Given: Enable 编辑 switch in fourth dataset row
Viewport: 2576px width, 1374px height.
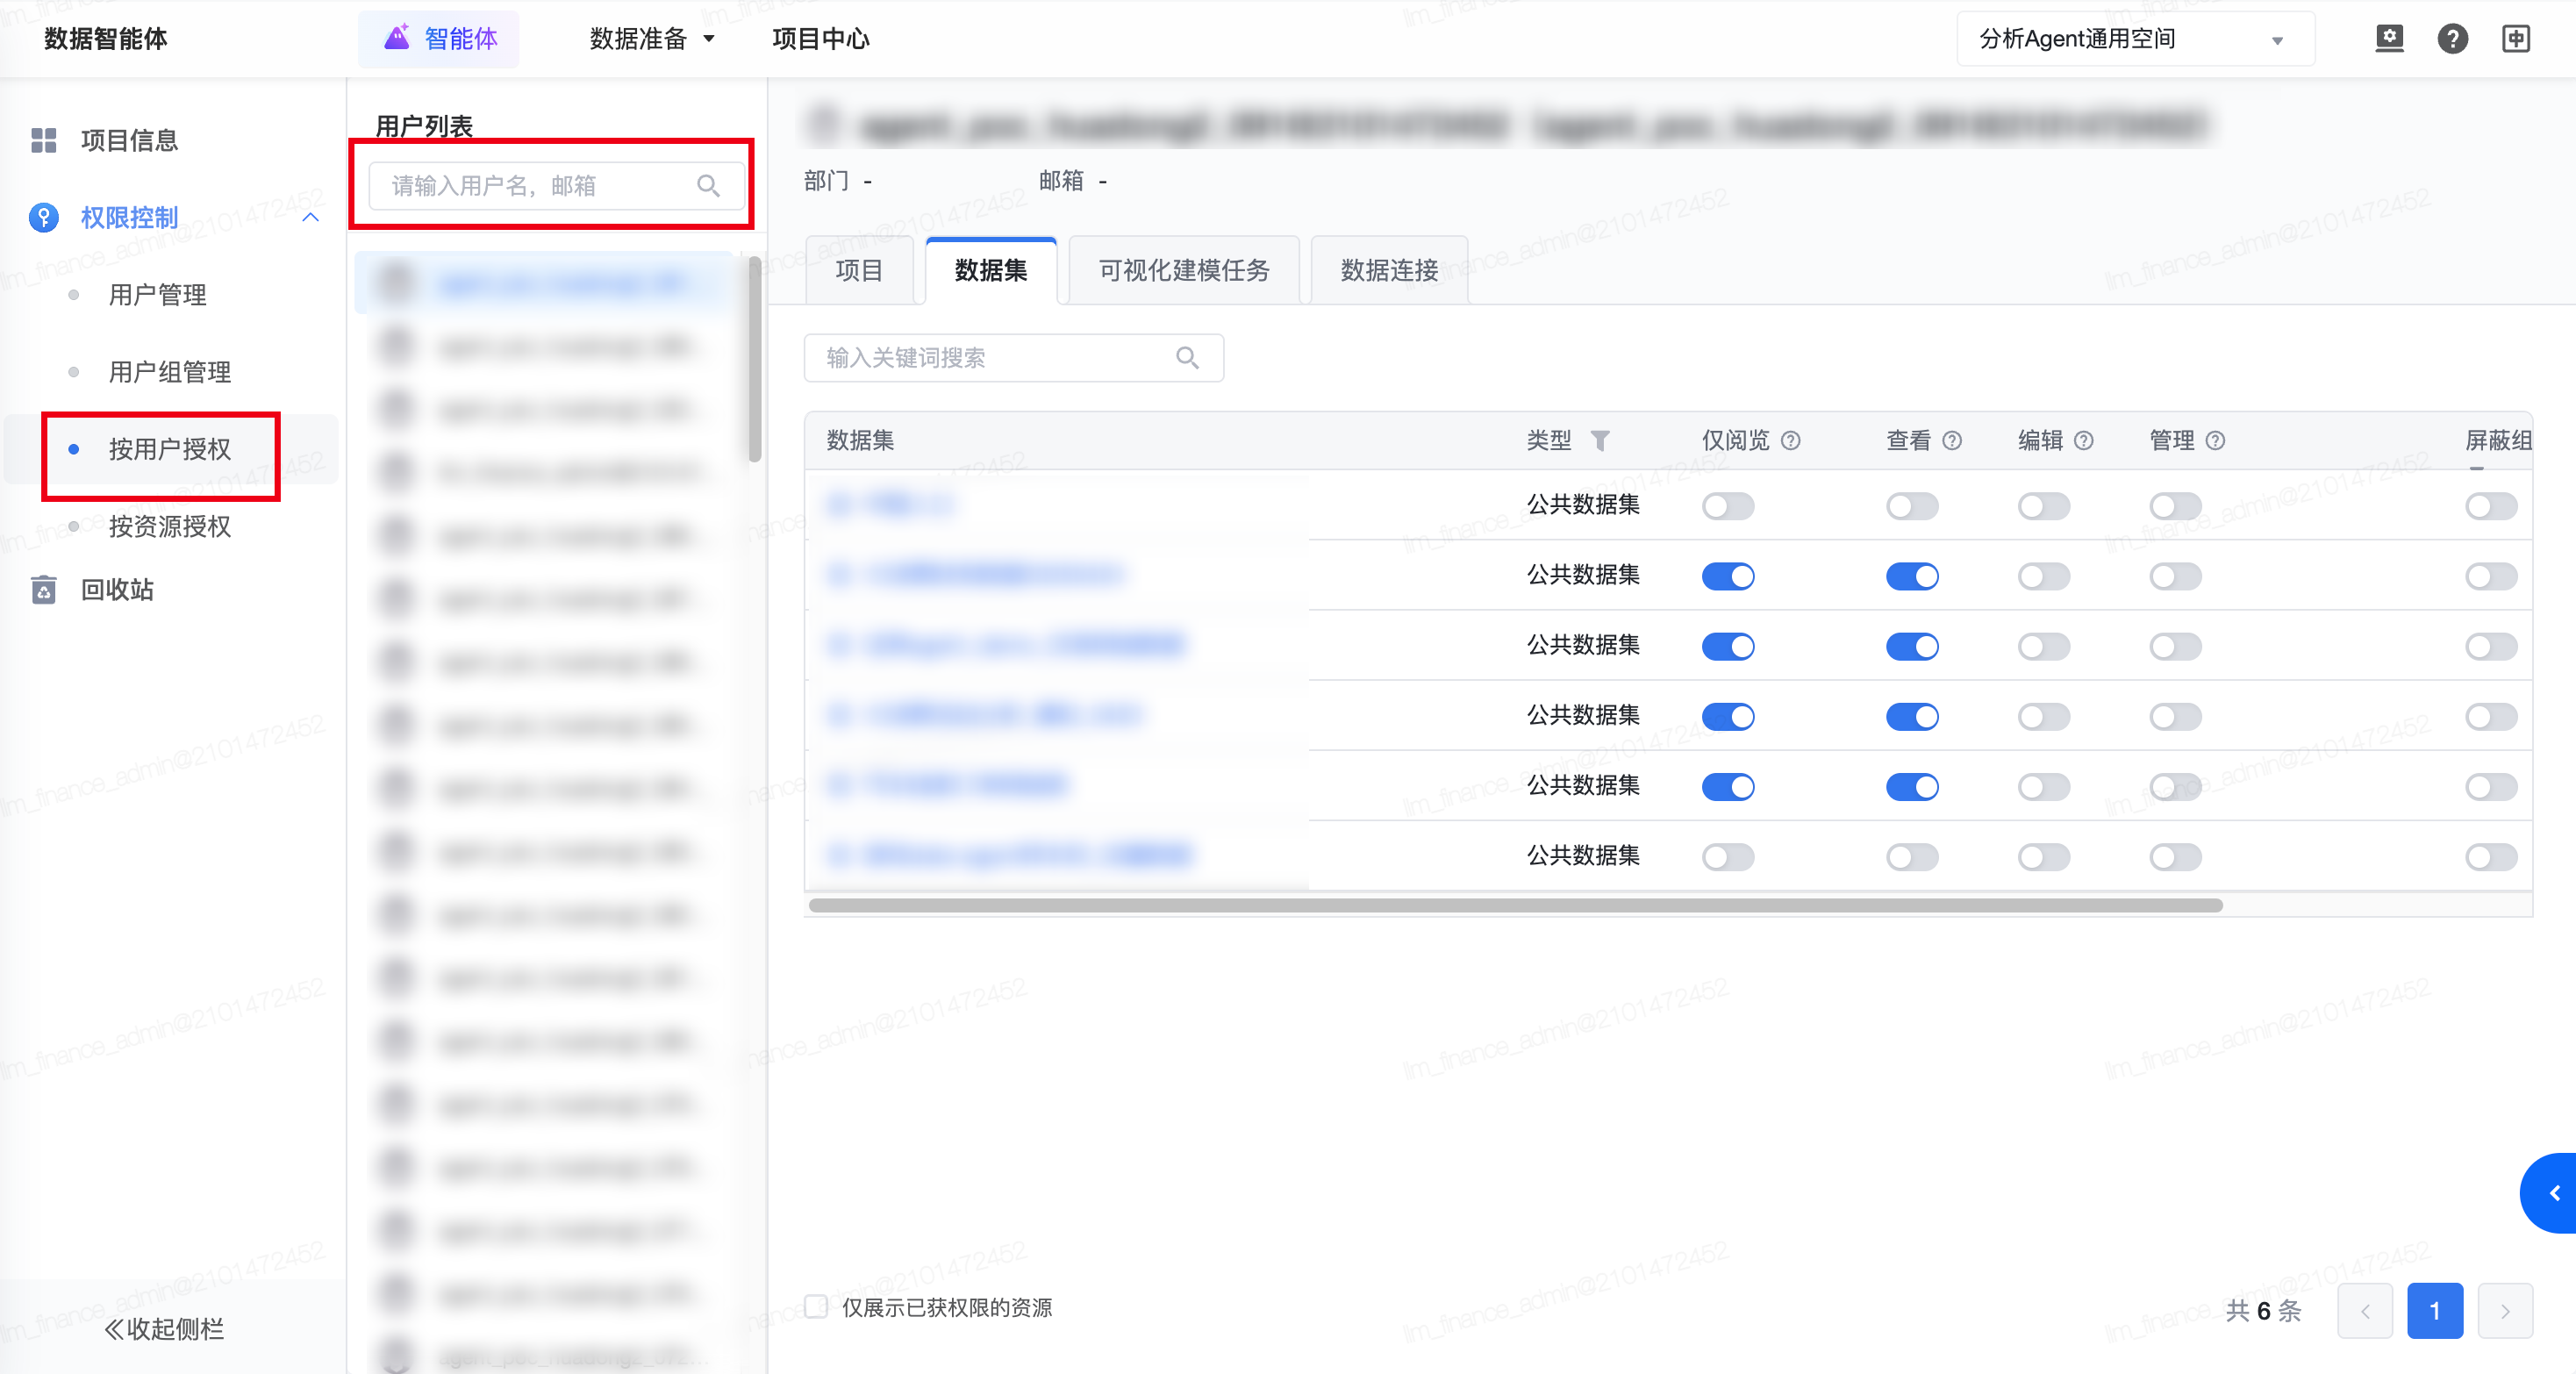Looking at the screenshot, I should (2044, 716).
